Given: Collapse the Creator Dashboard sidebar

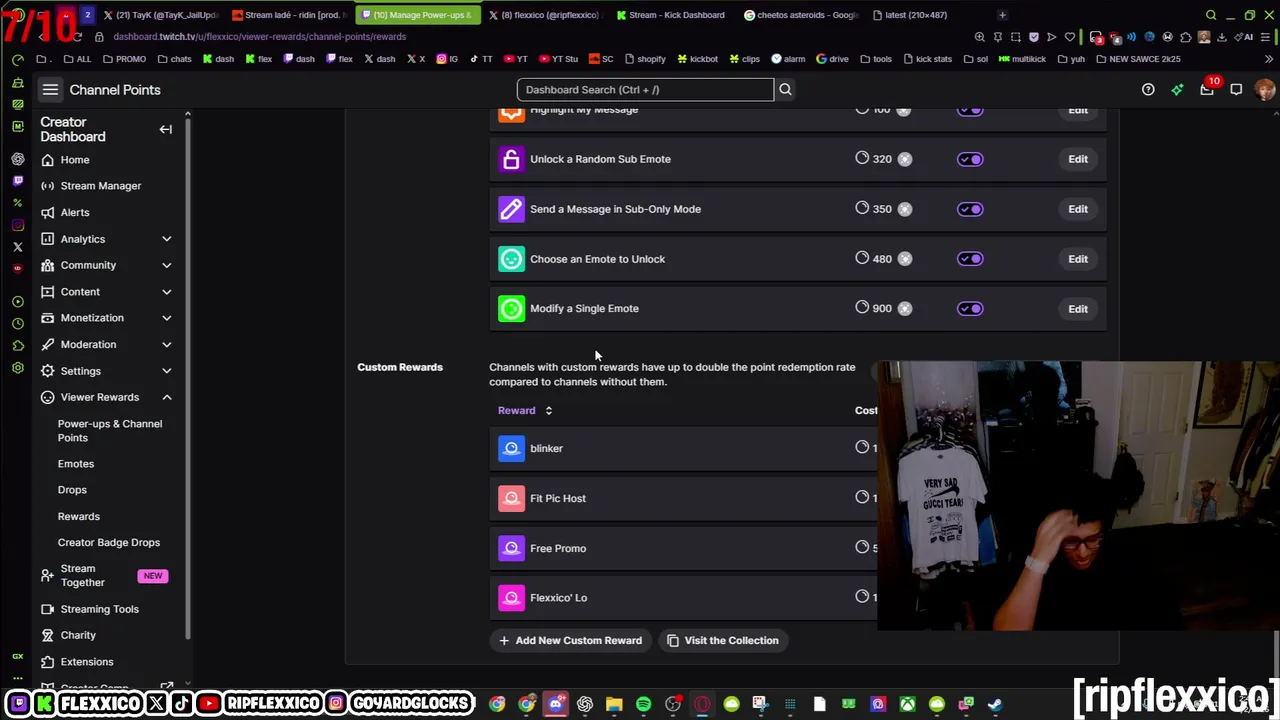Looking at the screenshot, I should pyautogui.click(x=166, y=129).
